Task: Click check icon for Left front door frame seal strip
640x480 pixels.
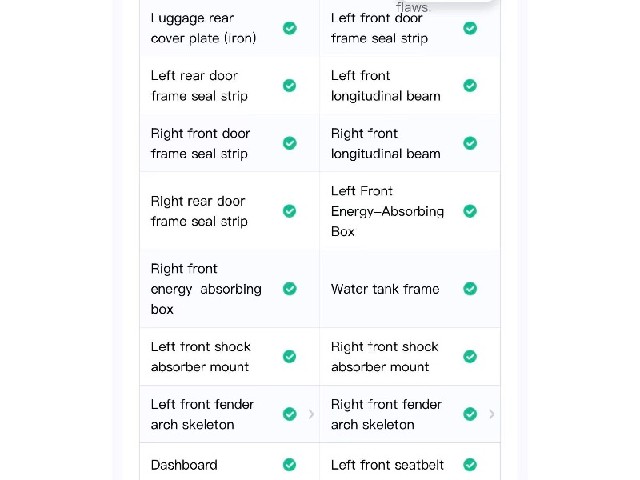Action: [x=470, y=28]
